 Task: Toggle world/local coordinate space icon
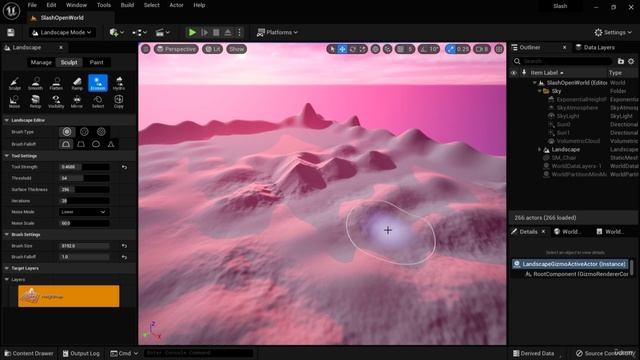click(x=376, y=49)
